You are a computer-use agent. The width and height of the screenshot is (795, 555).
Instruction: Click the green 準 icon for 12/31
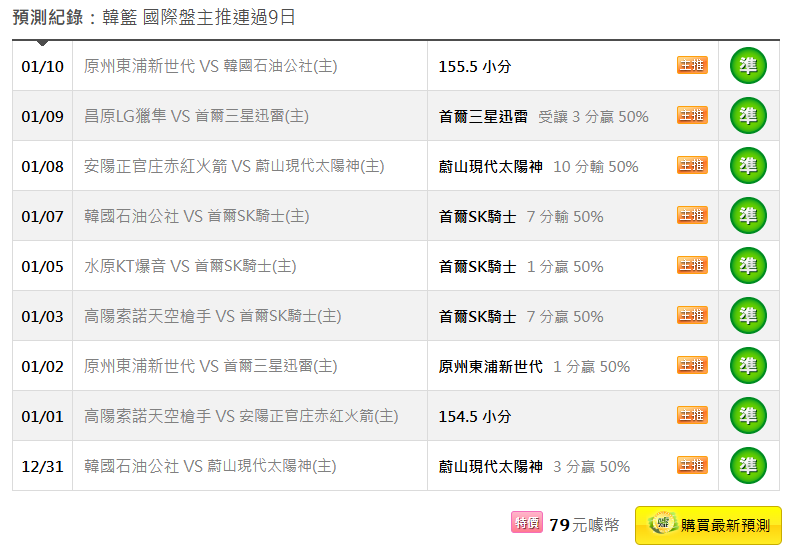click(x=748, y=466)
